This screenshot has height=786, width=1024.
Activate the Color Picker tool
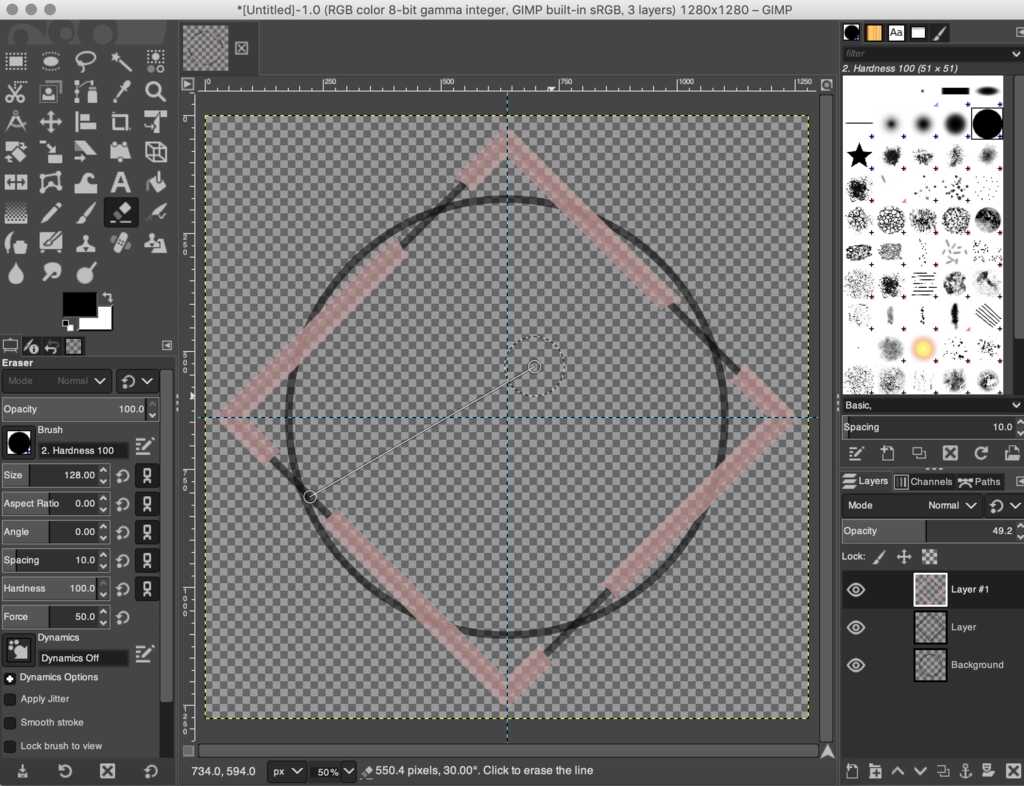click(121, 91)
